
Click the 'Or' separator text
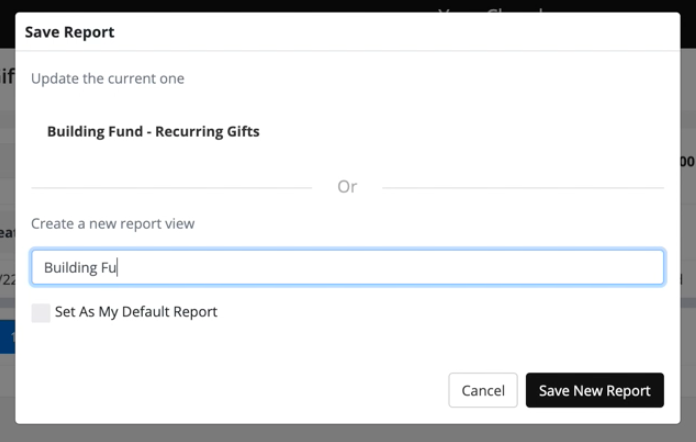(347, 187)
